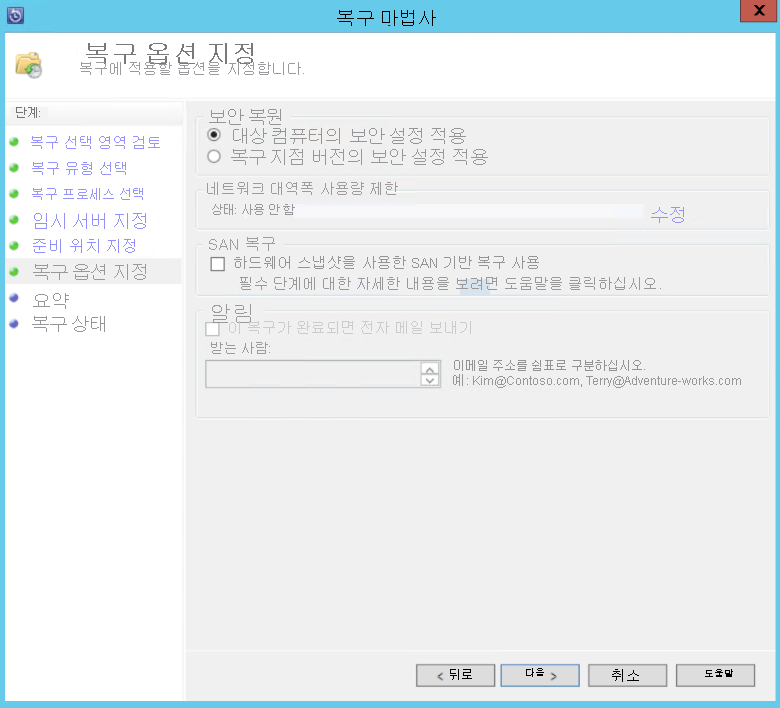Click the folder recovery icon in header
This screenshot has height=708, width=780.
coord(28,65)
